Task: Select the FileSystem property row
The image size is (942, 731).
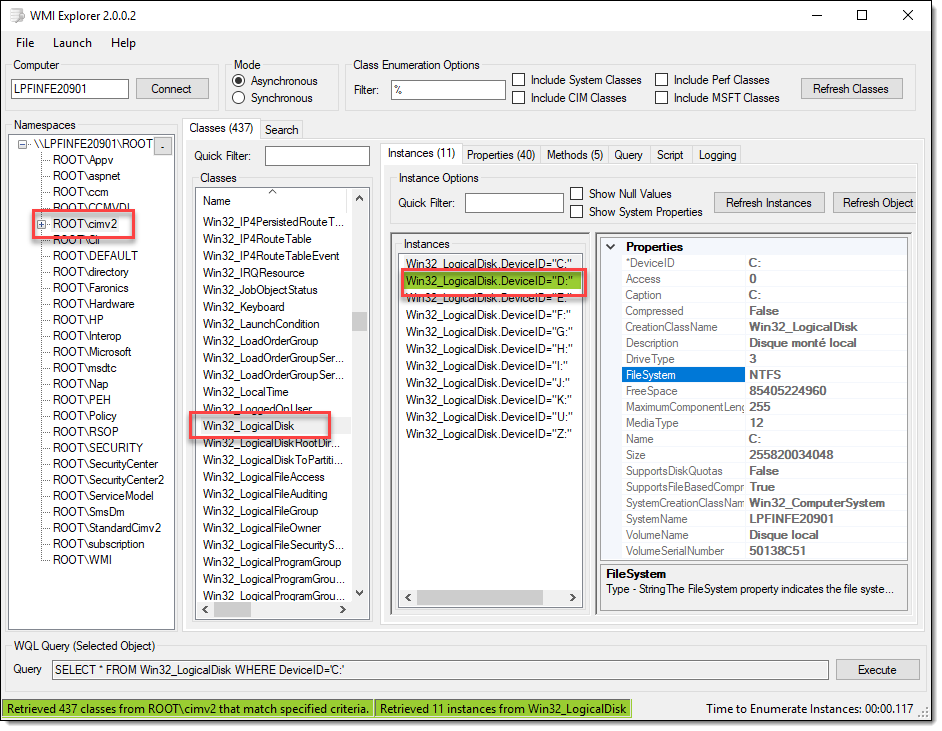Action: [x=764, y=375]
